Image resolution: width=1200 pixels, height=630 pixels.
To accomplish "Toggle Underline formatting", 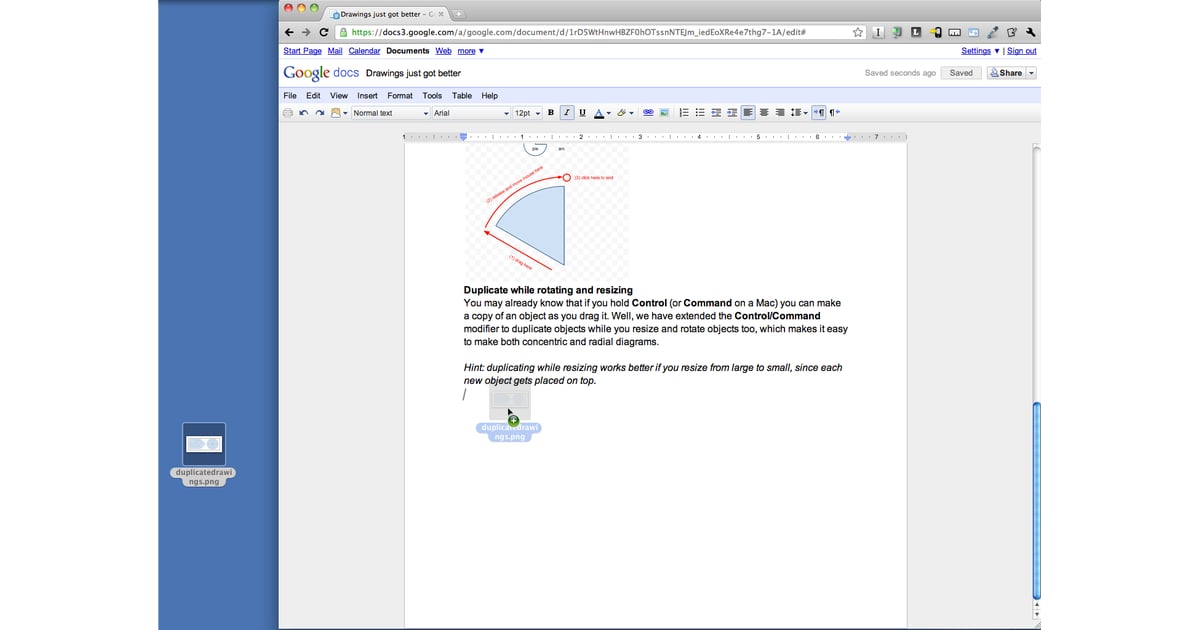I will [x=582, y=113].
